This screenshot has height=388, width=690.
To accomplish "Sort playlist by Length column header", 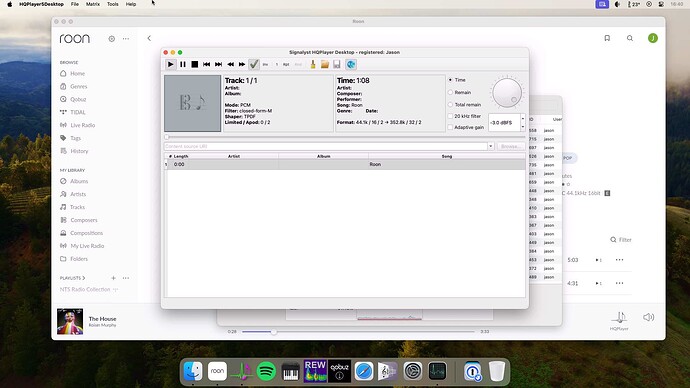I will (181, 156).
